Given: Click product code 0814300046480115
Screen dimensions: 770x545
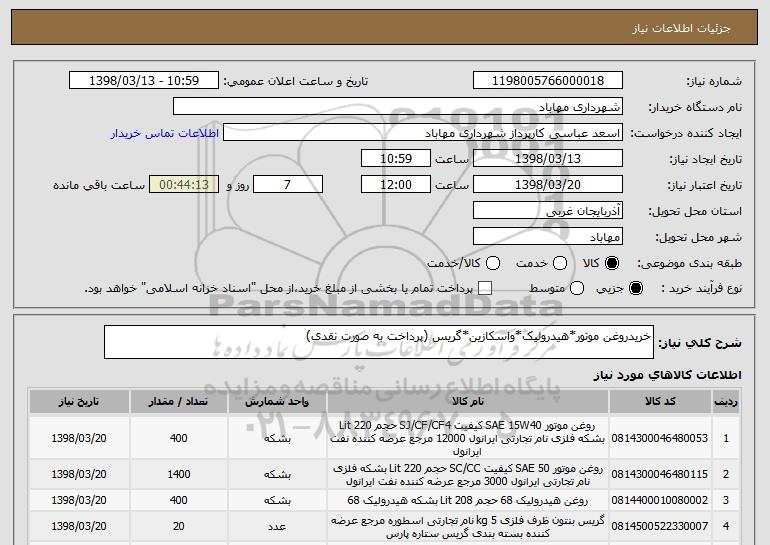Looking at the screenshot, I should click(660, 474).
